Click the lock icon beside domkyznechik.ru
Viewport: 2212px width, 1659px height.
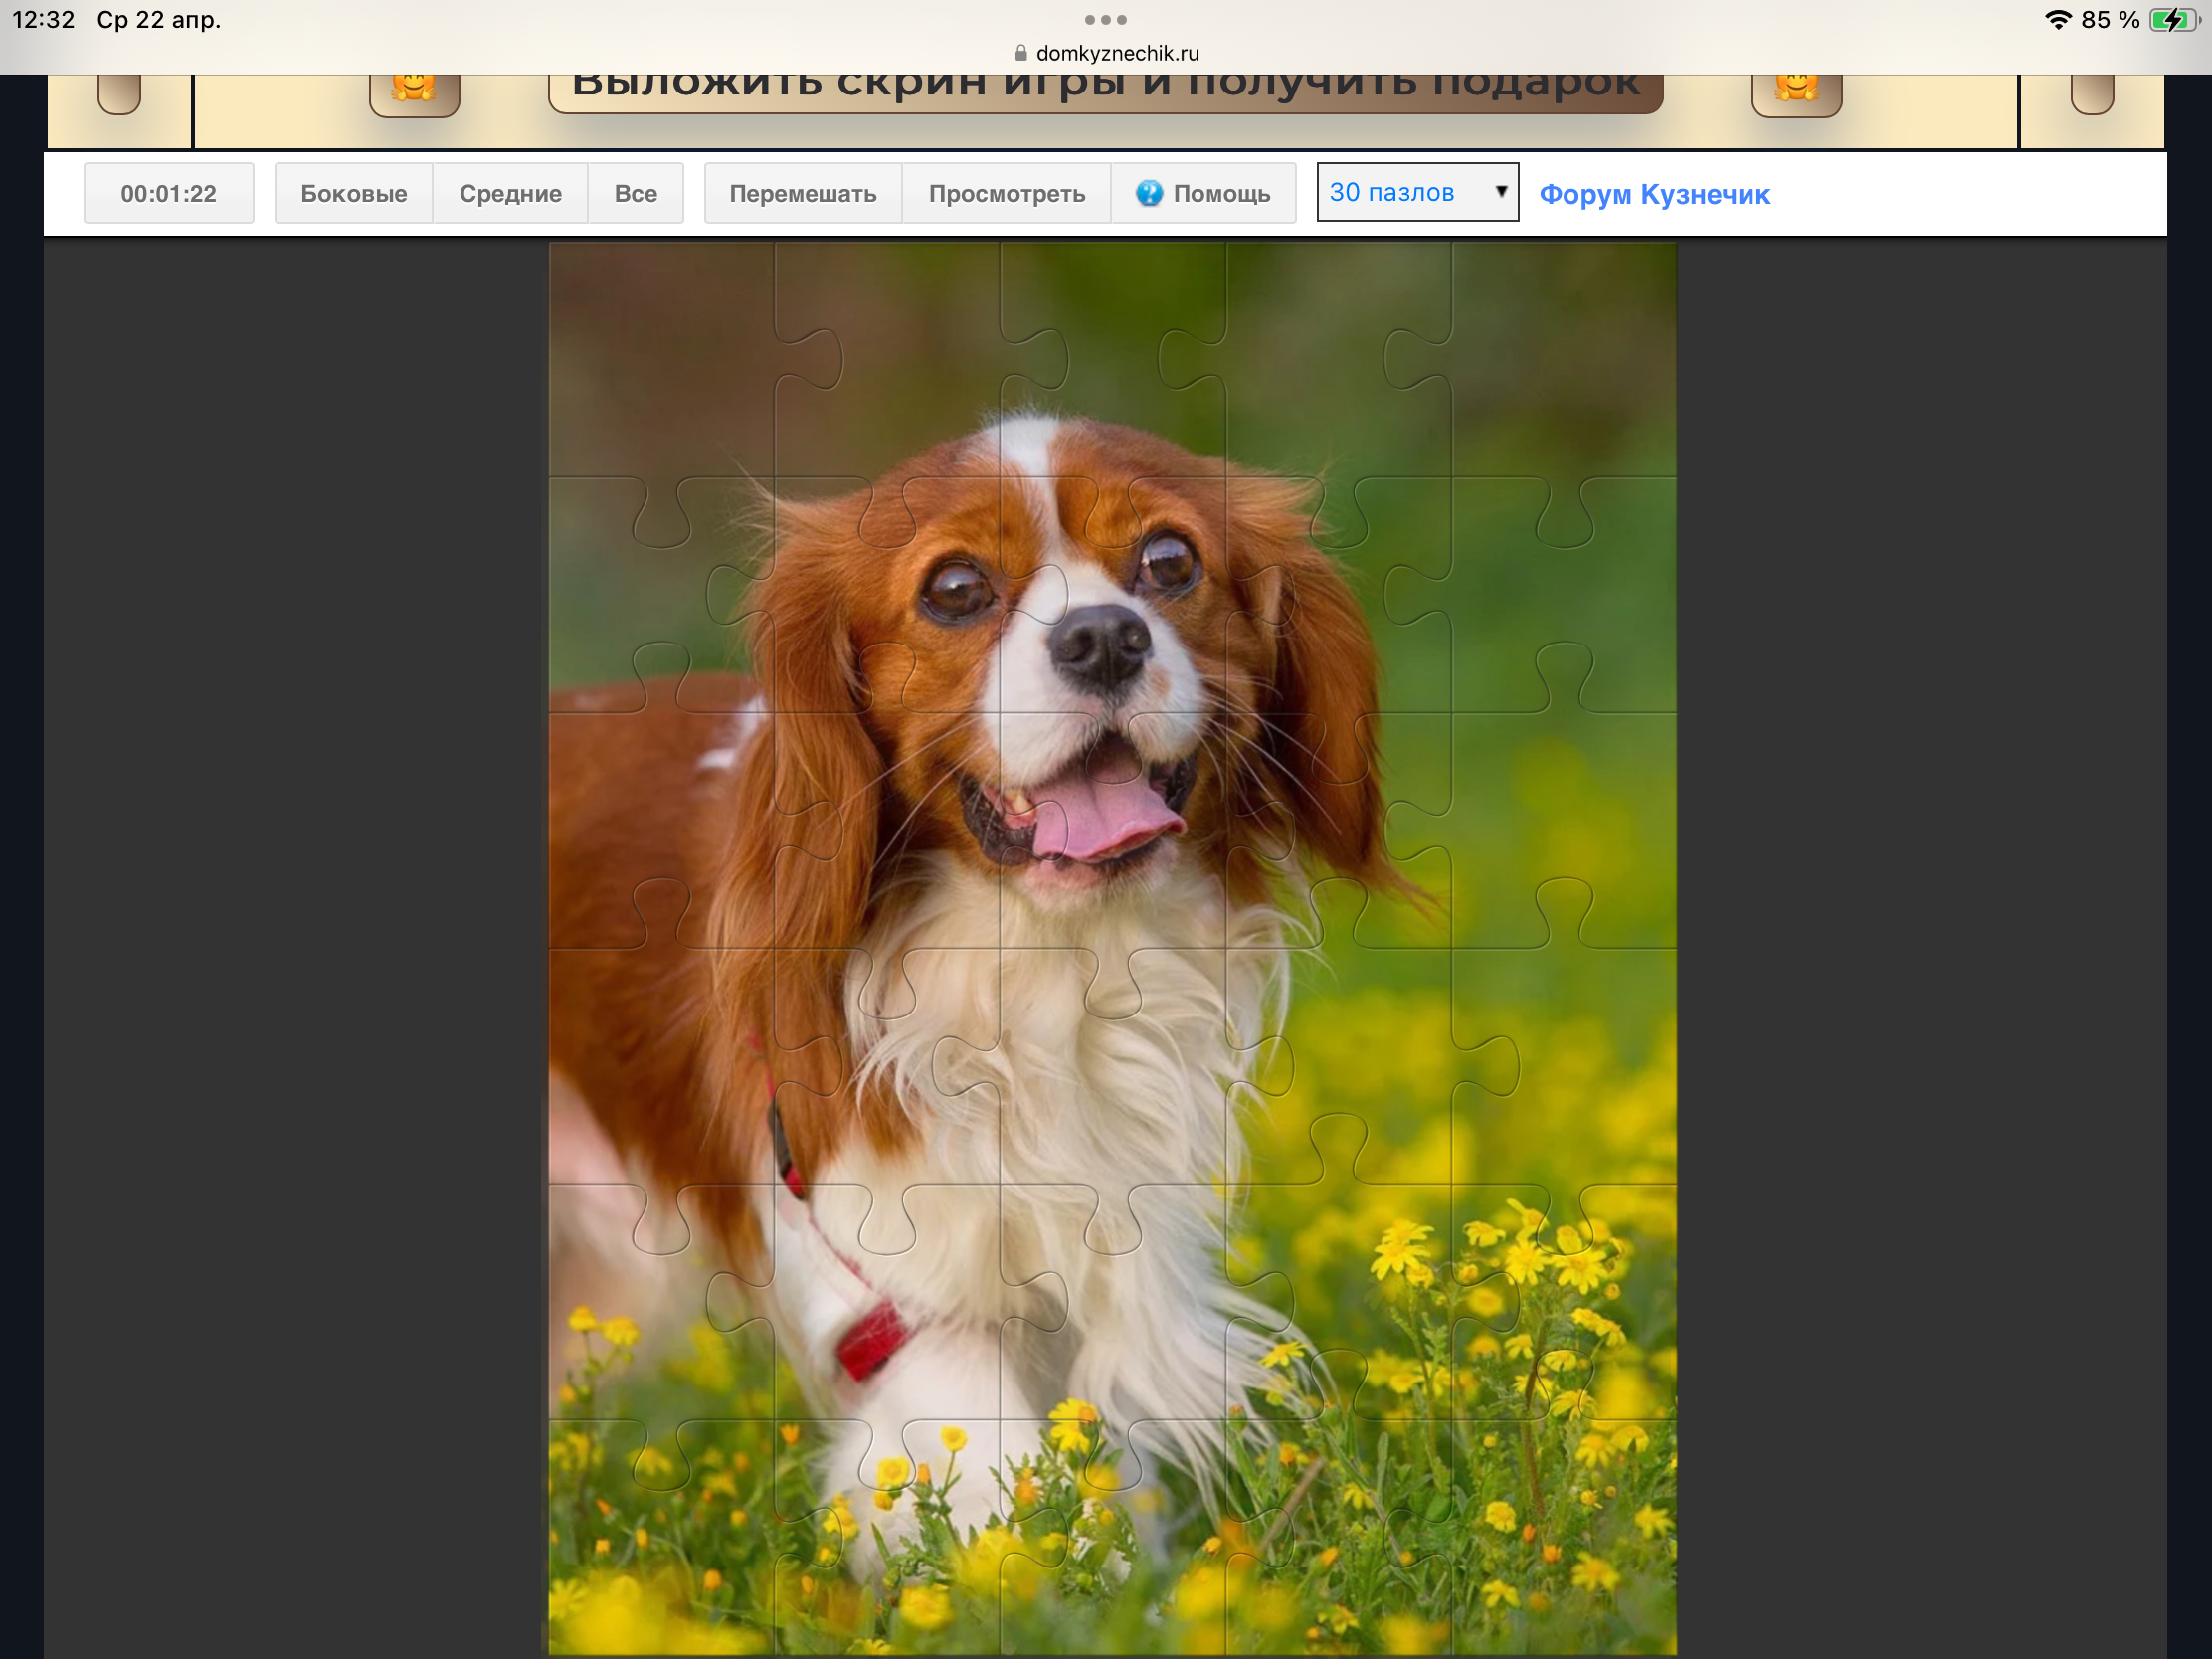coord(1020,53)
